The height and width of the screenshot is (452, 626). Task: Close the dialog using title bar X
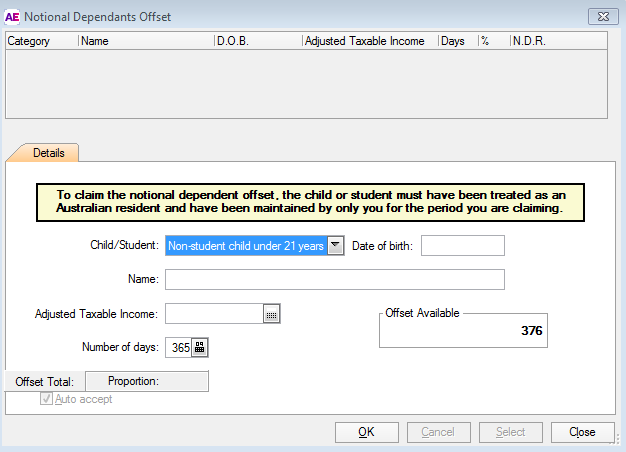point(601,16)
